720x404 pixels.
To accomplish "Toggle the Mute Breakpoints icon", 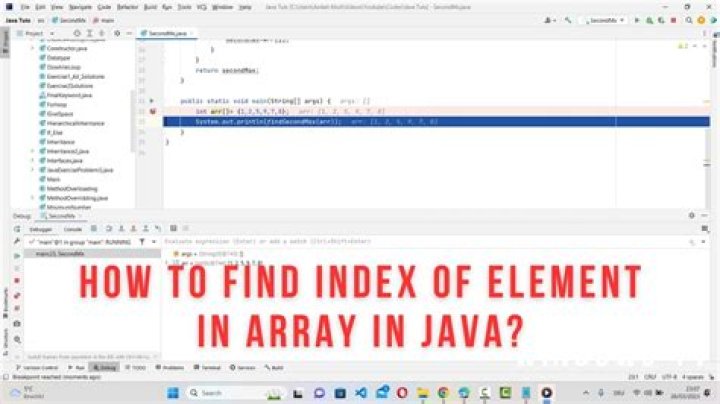I will (17, 309).
